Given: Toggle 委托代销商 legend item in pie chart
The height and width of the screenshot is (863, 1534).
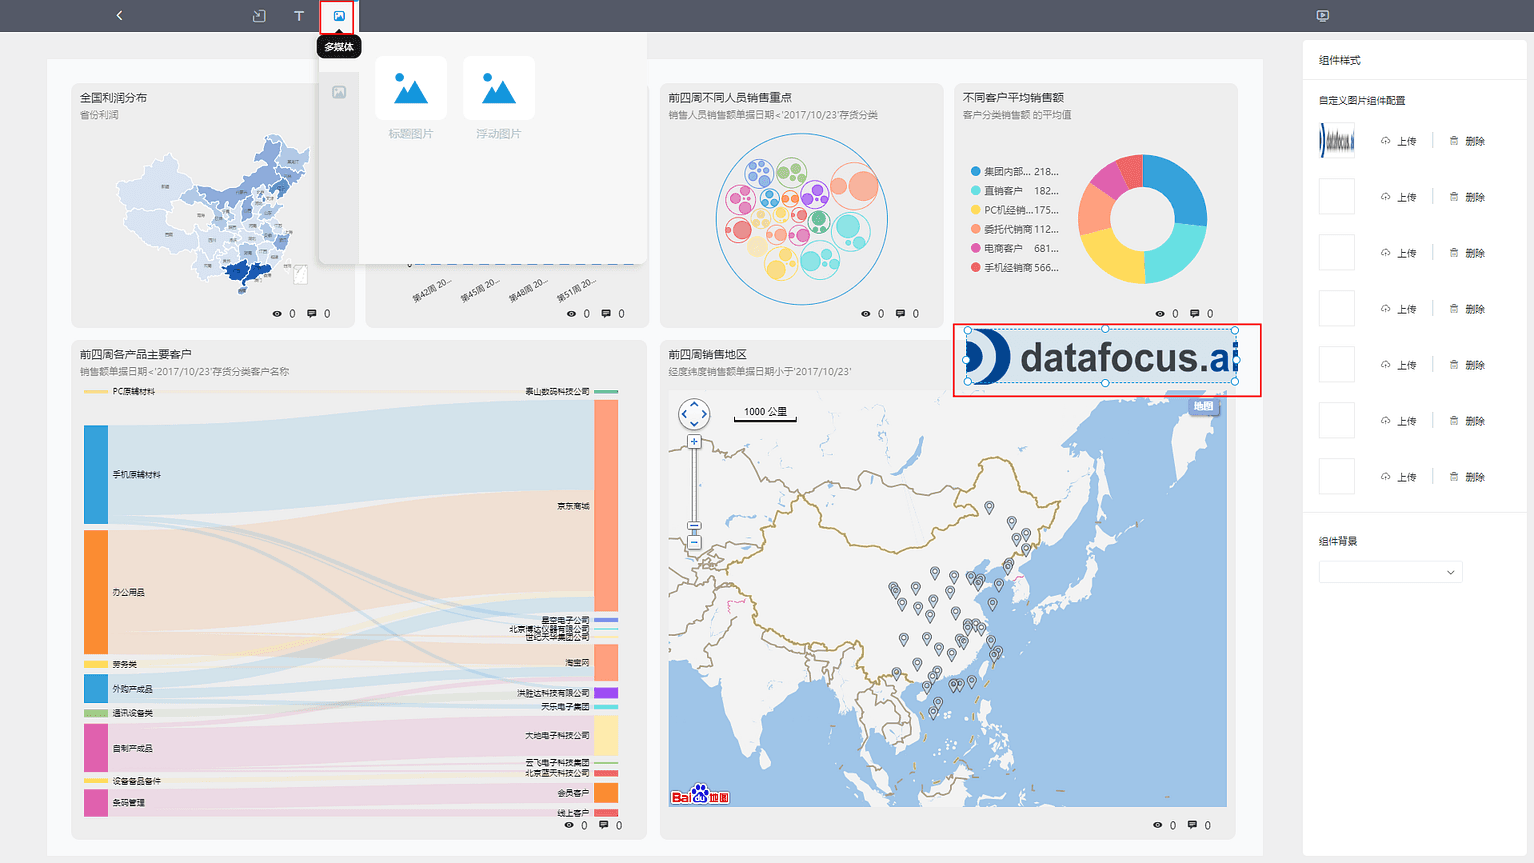Looking at the screenshot, I should pos(1014,229).
